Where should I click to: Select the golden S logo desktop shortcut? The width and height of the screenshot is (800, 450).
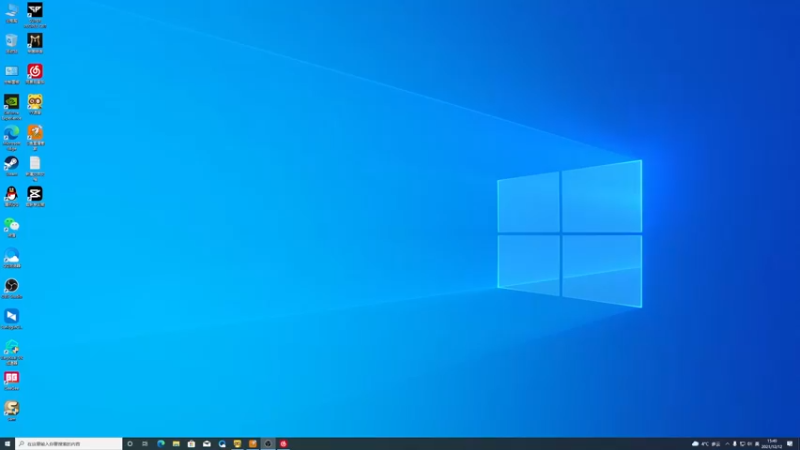(12, 411)
